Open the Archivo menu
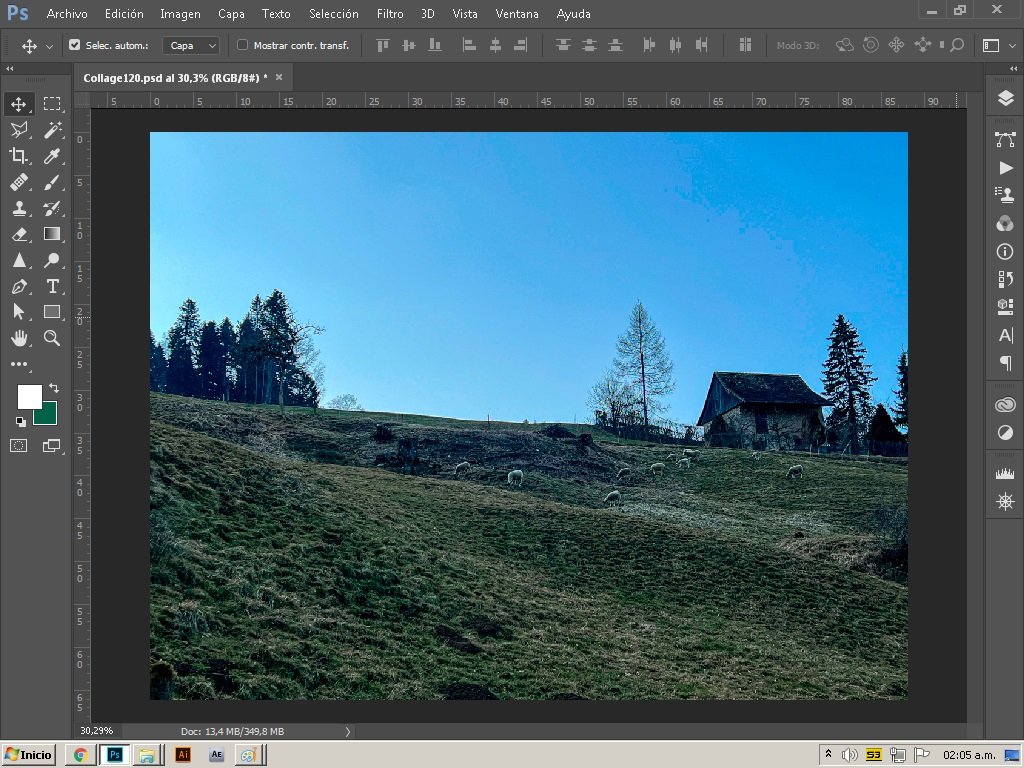This screenshot has height=768, width=1024. point(67,13)
